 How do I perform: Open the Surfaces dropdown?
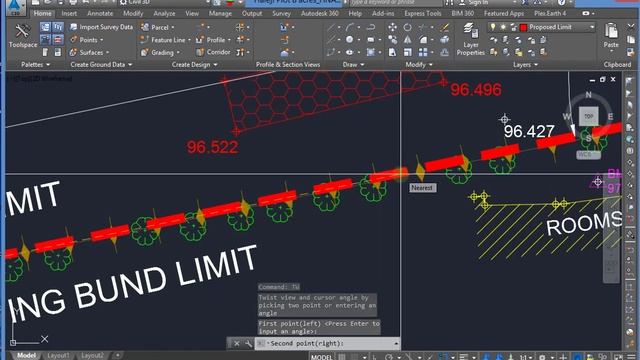[89, 52]
